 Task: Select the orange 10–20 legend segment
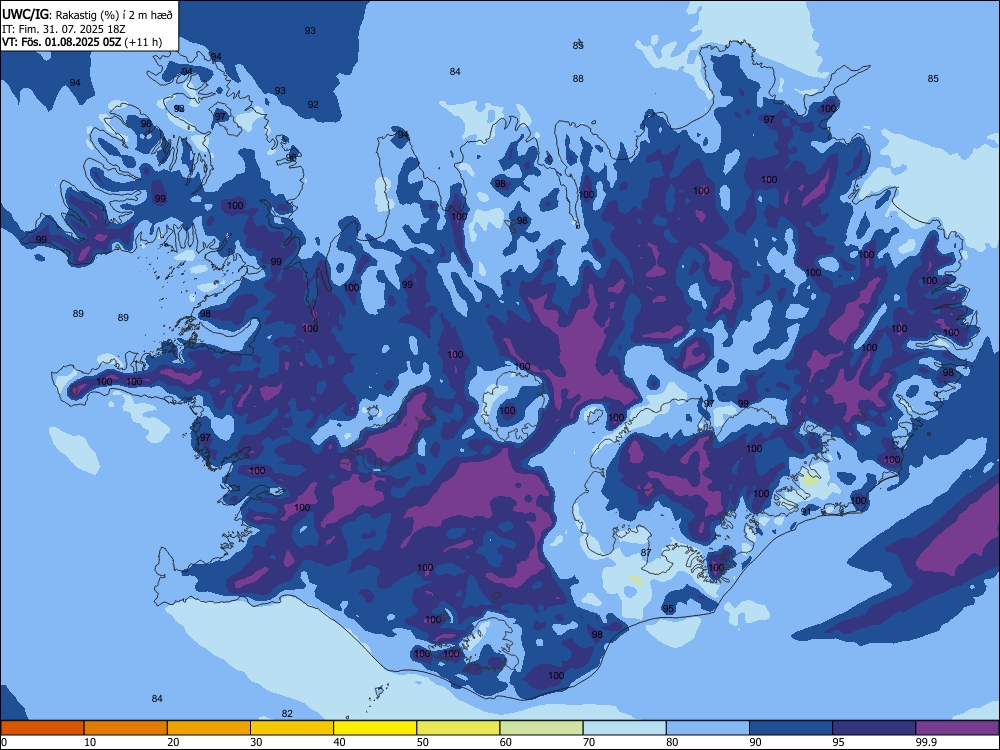click(126, 728)
